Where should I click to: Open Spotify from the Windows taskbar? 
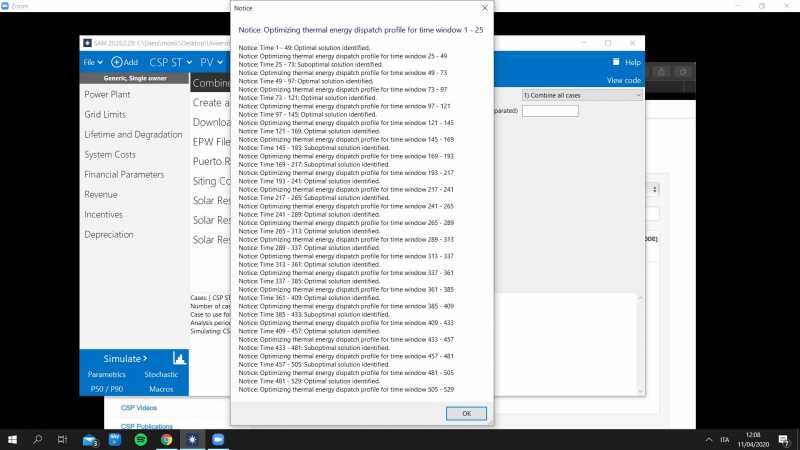point(140,439)
